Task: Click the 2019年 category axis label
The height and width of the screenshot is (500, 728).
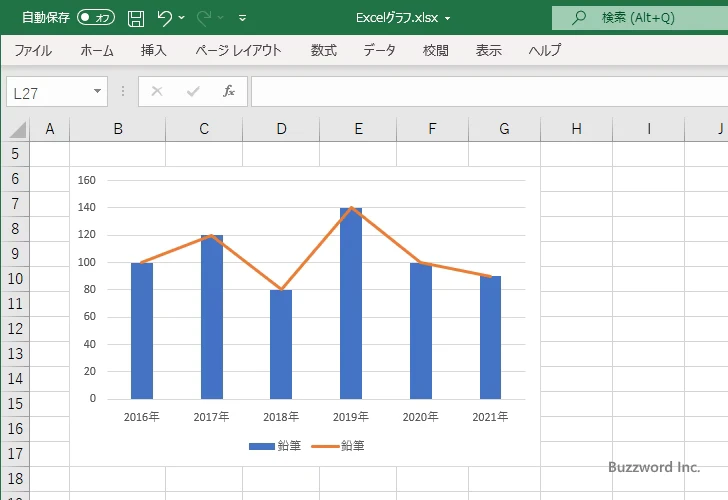Action: coord(351,417)
